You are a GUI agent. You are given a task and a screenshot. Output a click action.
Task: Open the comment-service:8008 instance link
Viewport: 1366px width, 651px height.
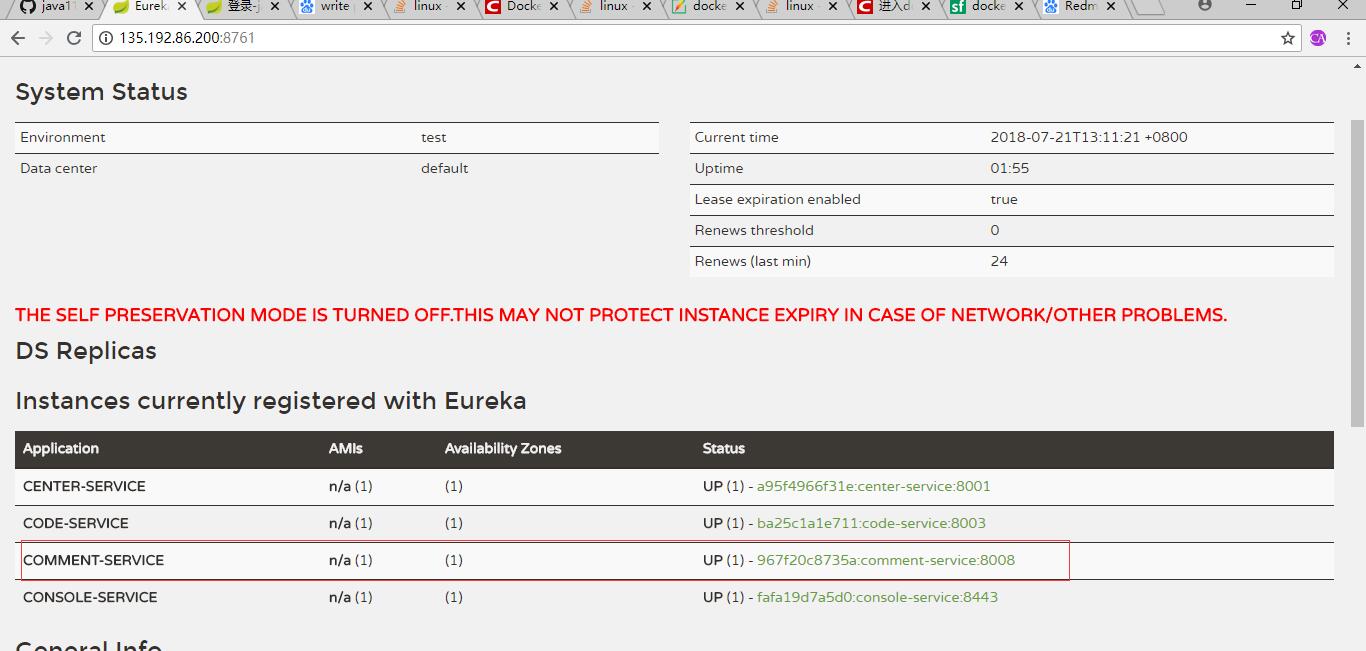tap(885, 561)
